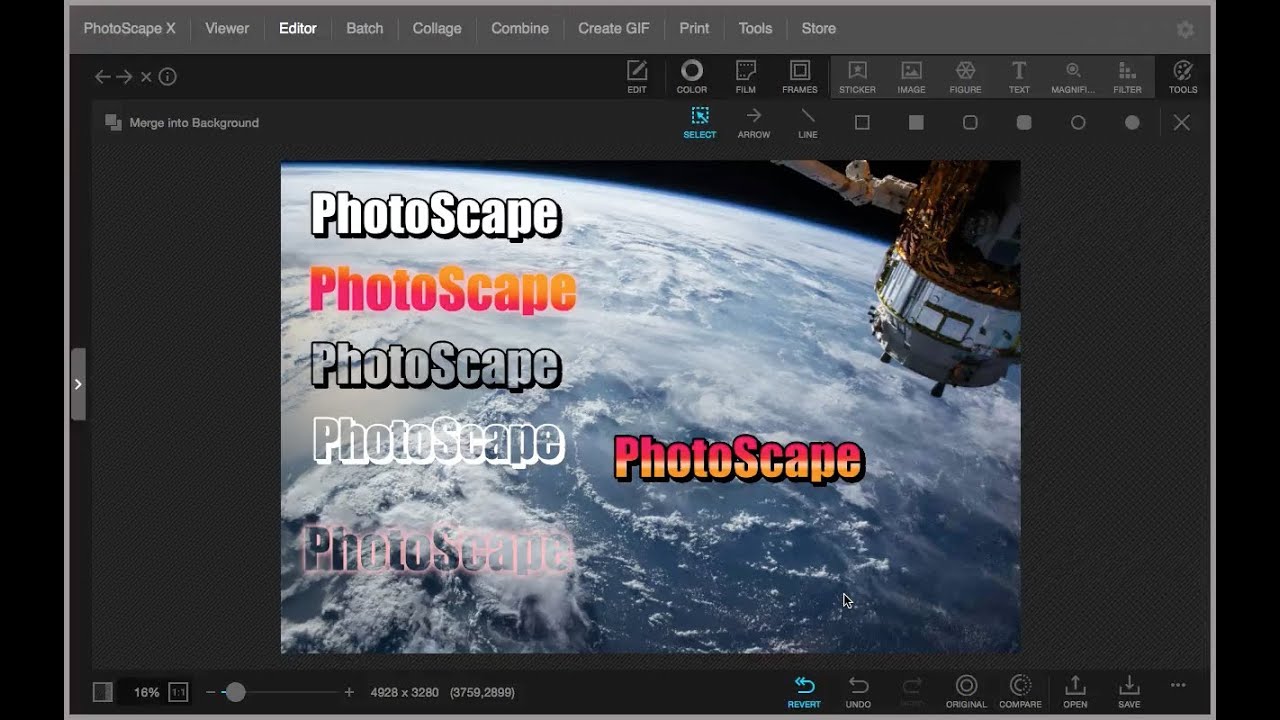
Task: Select the filled circle shape
Action: click(x=1132, y=122)
